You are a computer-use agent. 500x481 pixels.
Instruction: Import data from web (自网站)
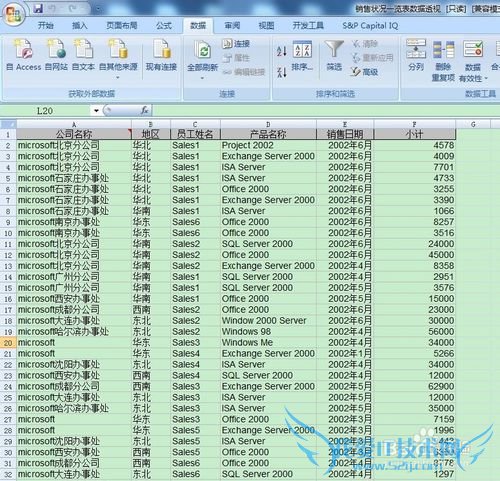(x=56, y=55)
